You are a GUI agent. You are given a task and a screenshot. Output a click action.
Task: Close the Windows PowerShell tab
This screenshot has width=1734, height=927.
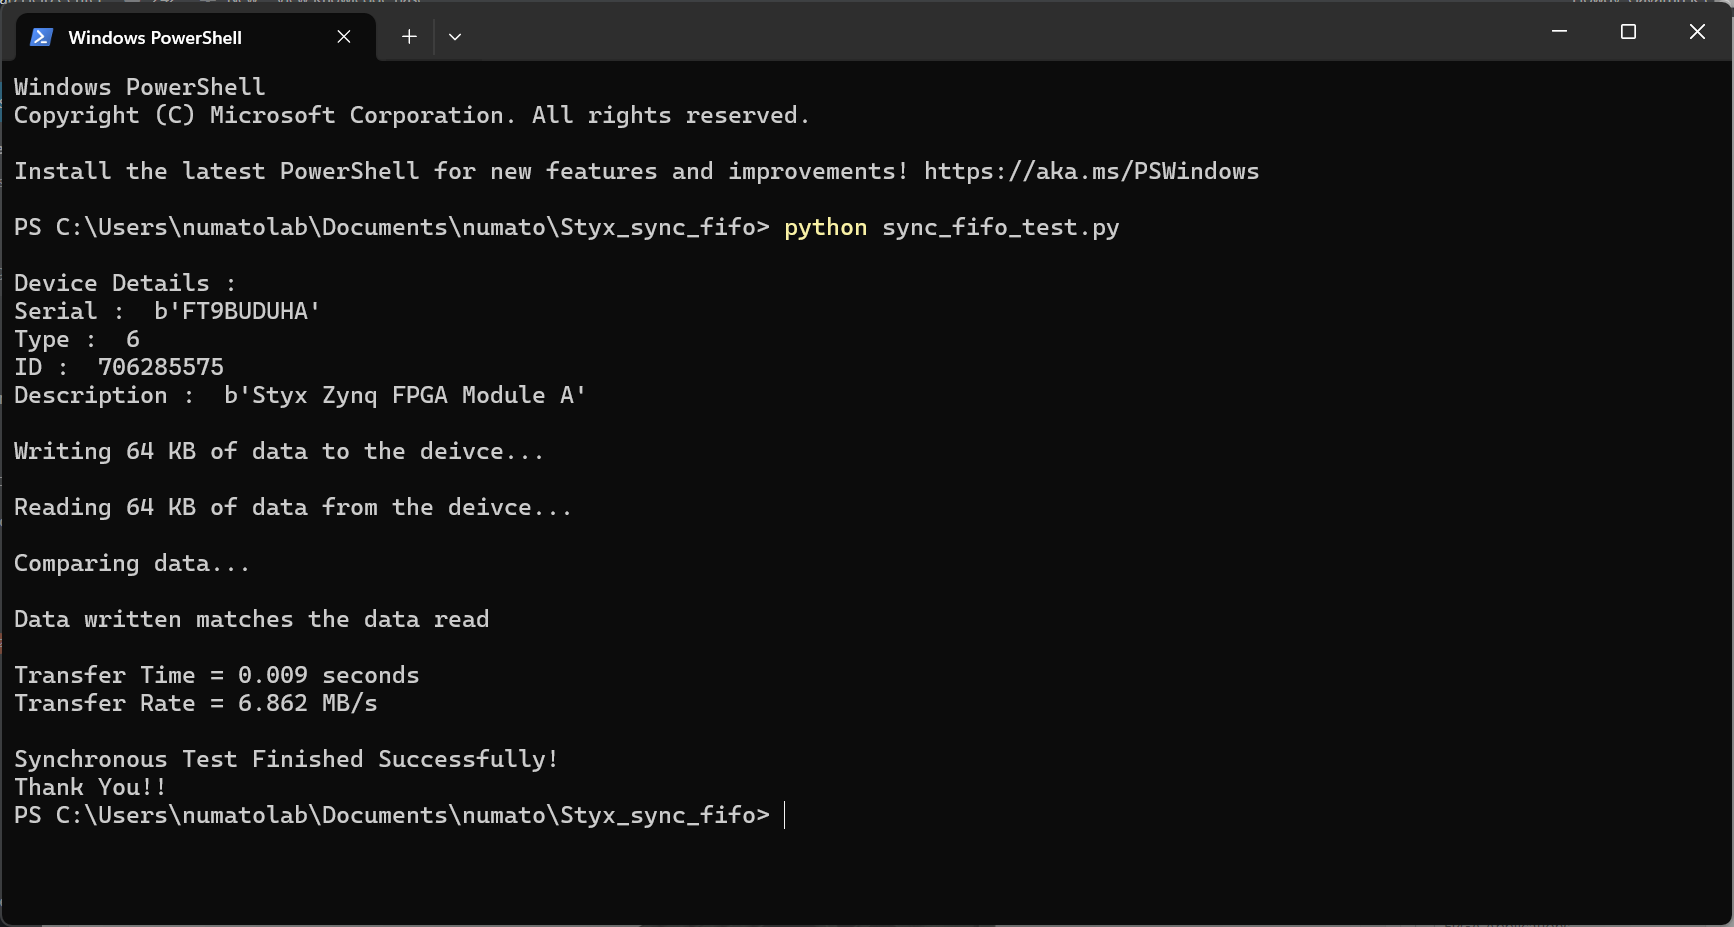[x=344, y=37]
